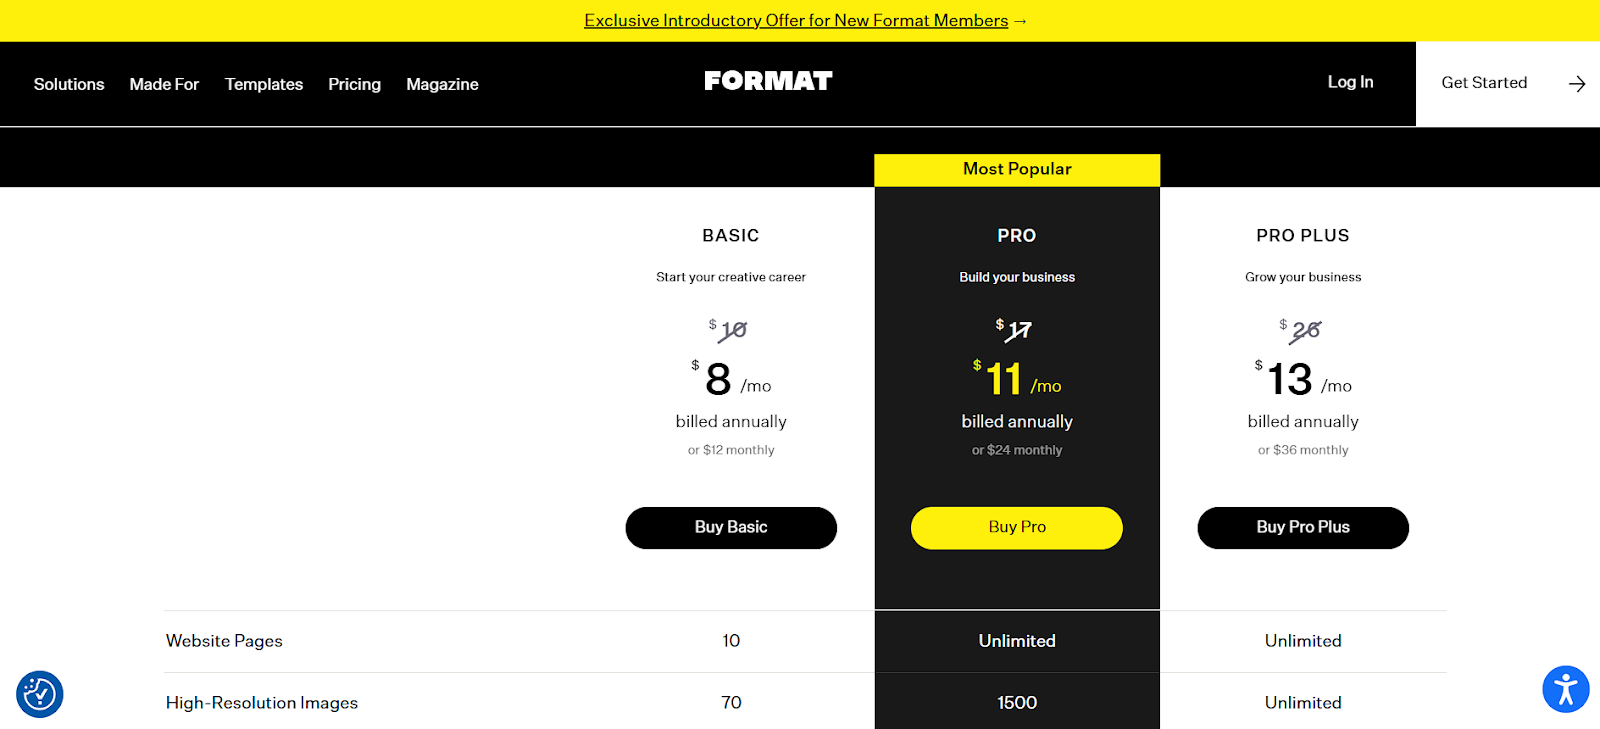Open the Pricing page link

[354, 84]
